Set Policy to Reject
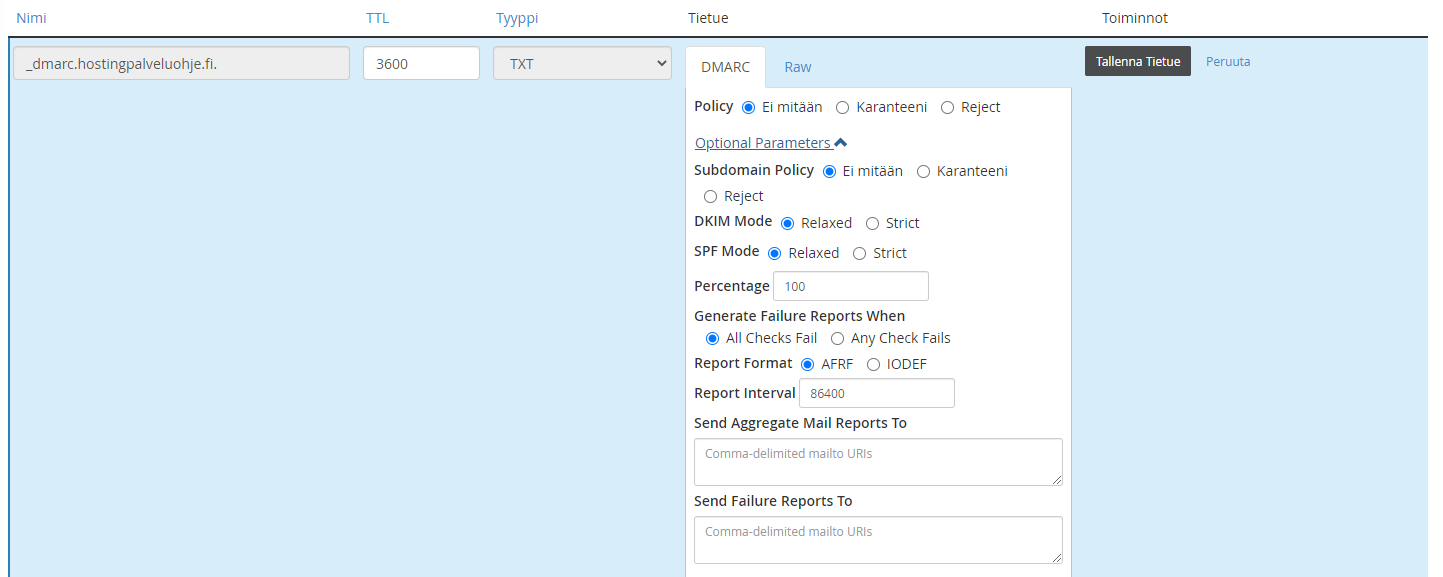The width and height of the screenshot is (1443, 577). [x=947, y=107]
